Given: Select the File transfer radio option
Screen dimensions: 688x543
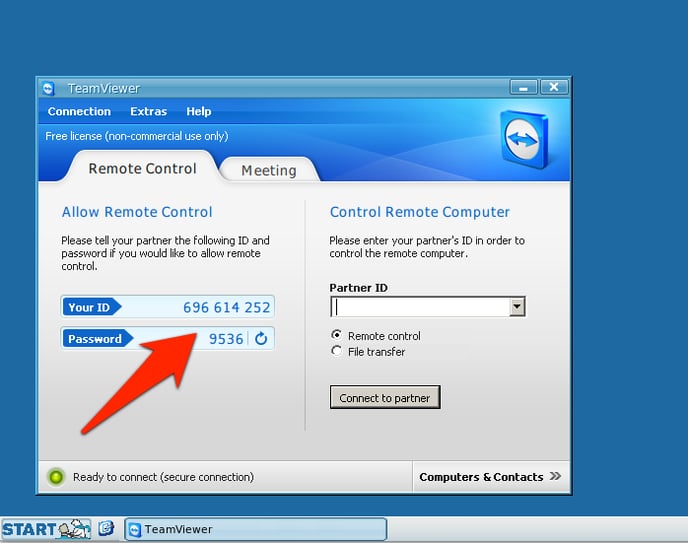Looking at the screenshot, I should [x=337, y=351].
